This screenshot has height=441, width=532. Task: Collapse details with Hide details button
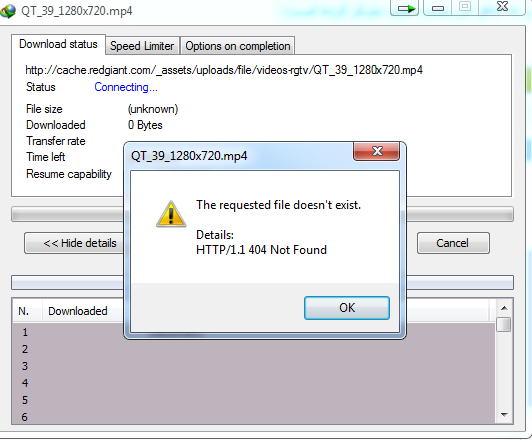74,243
